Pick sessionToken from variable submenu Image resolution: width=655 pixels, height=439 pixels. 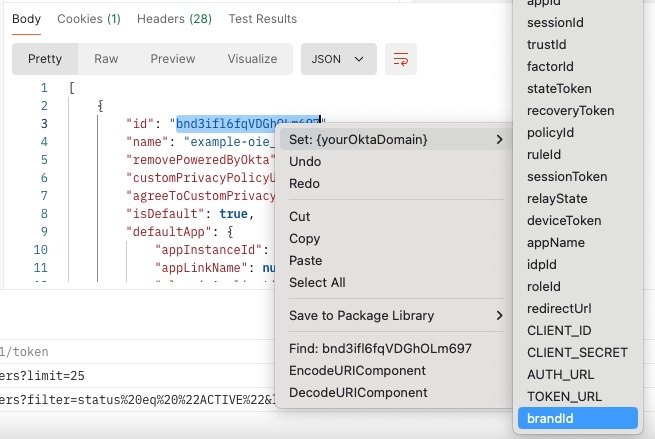coord(566,176)
